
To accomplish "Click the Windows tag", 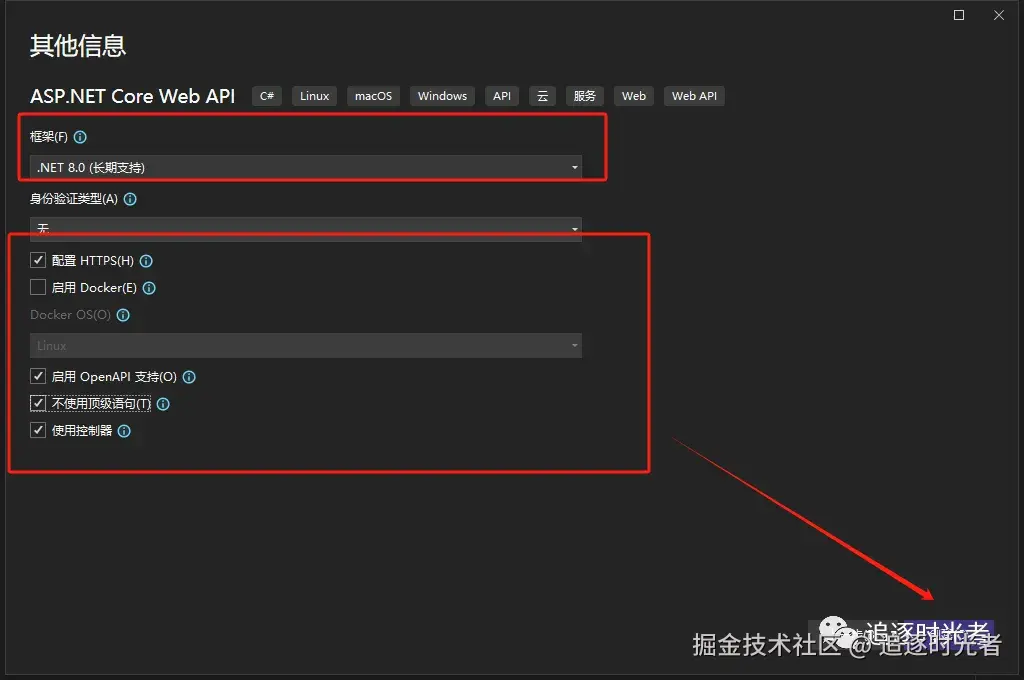I will coord(443,96).
